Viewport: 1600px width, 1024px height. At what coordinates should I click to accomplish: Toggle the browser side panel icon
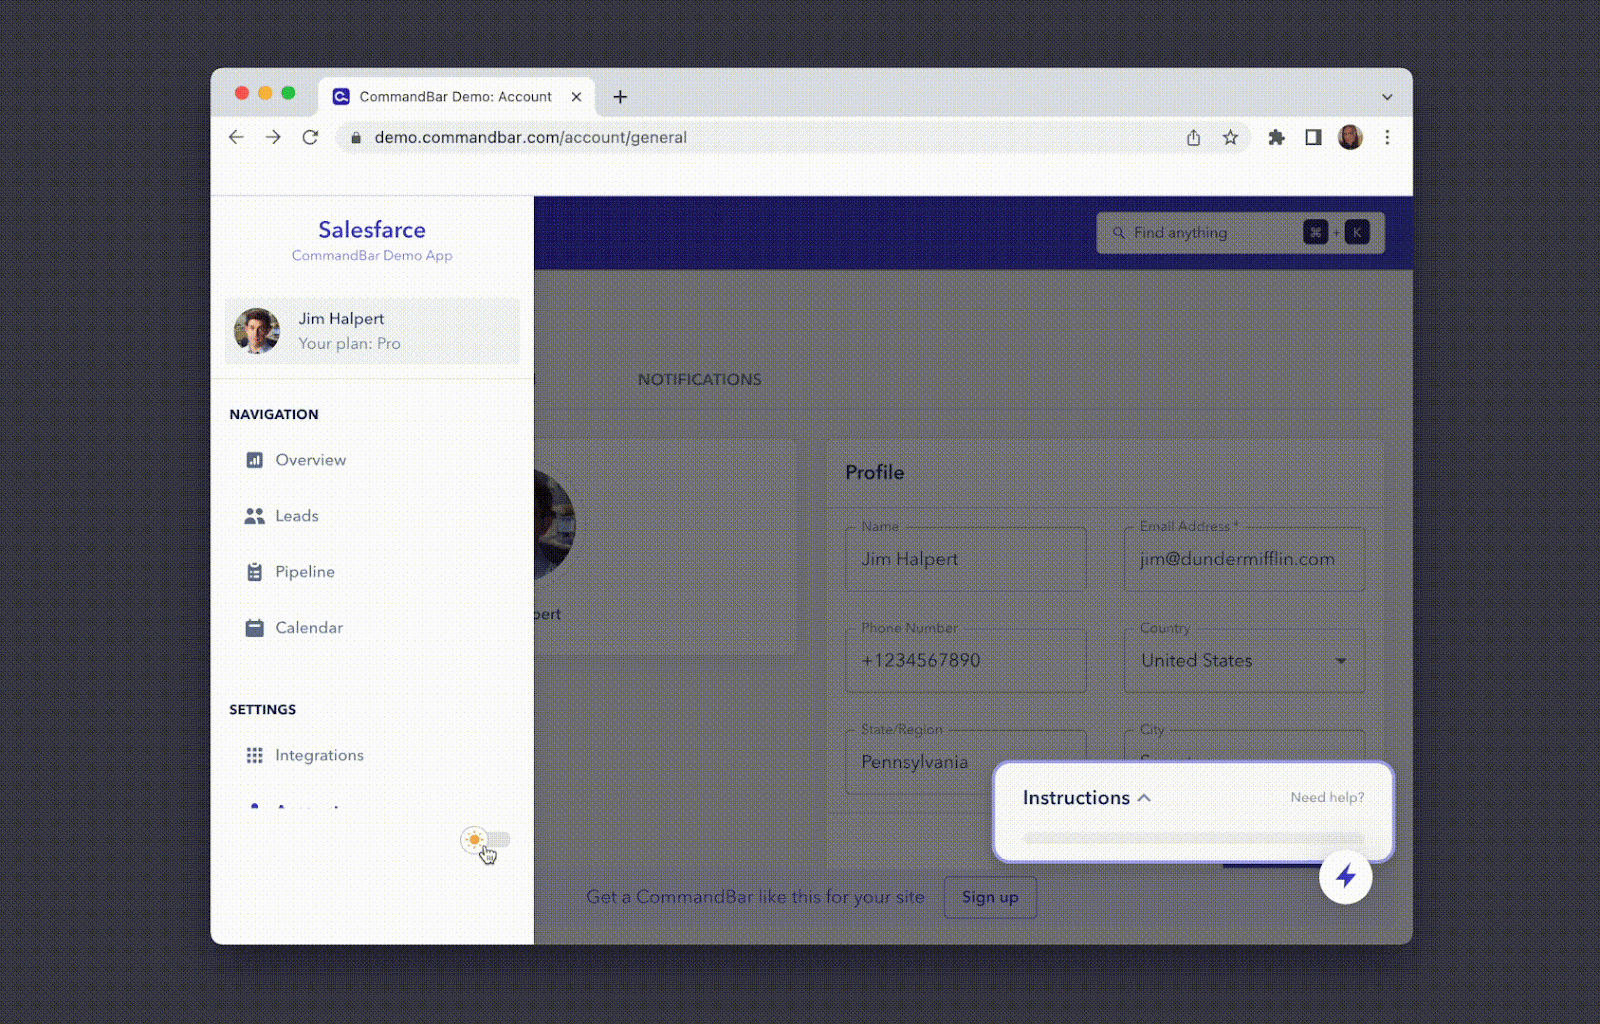[1313, 137]
